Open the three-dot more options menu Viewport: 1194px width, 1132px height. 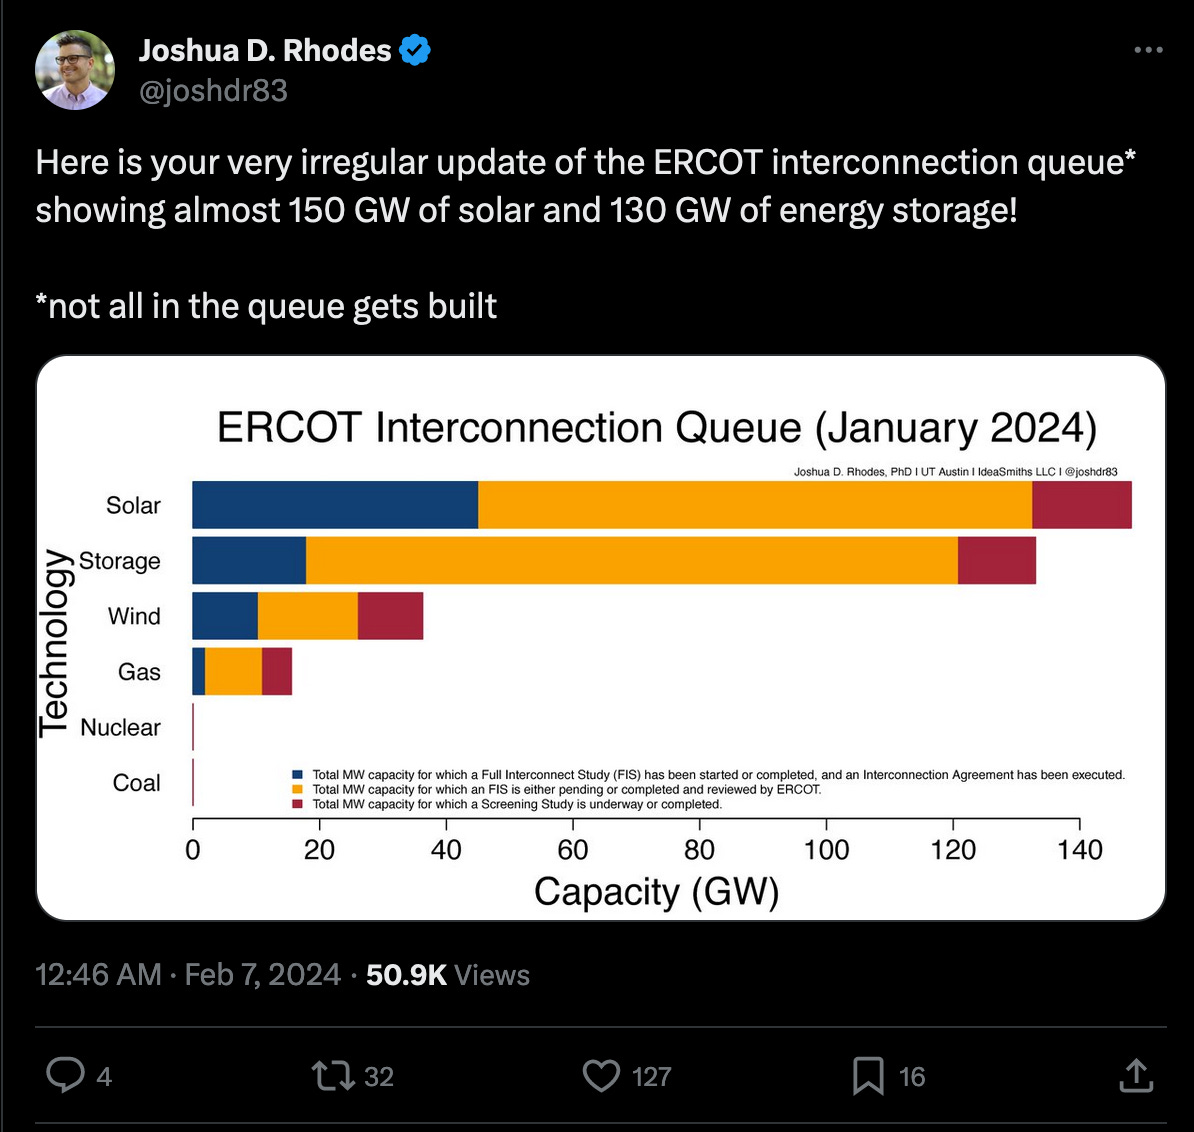pos(1148,49)
